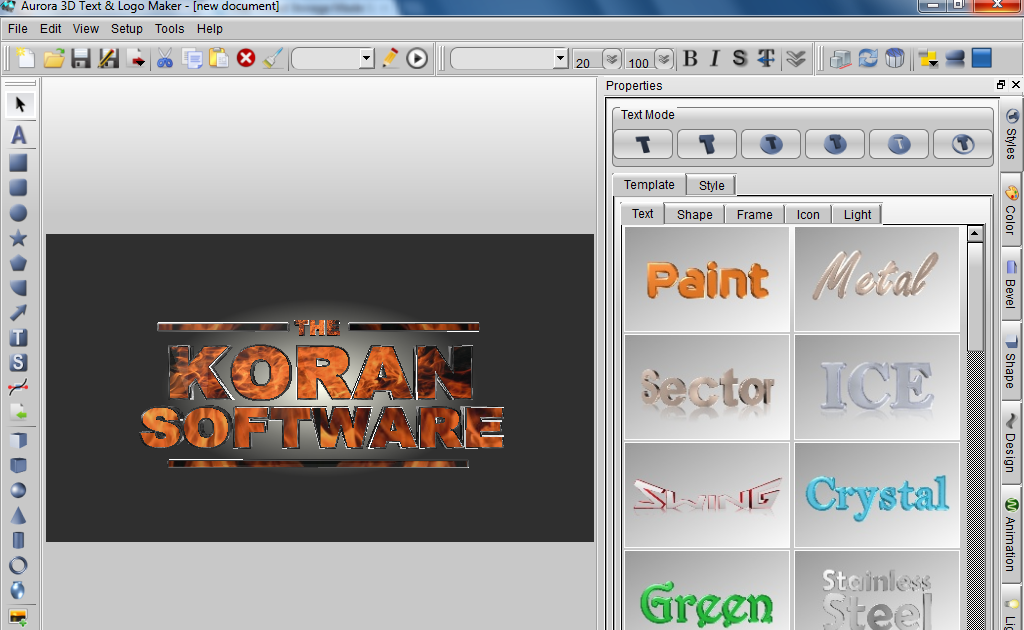Add a circle shape
1024x630 pixels.
click(x=18, y=213)
